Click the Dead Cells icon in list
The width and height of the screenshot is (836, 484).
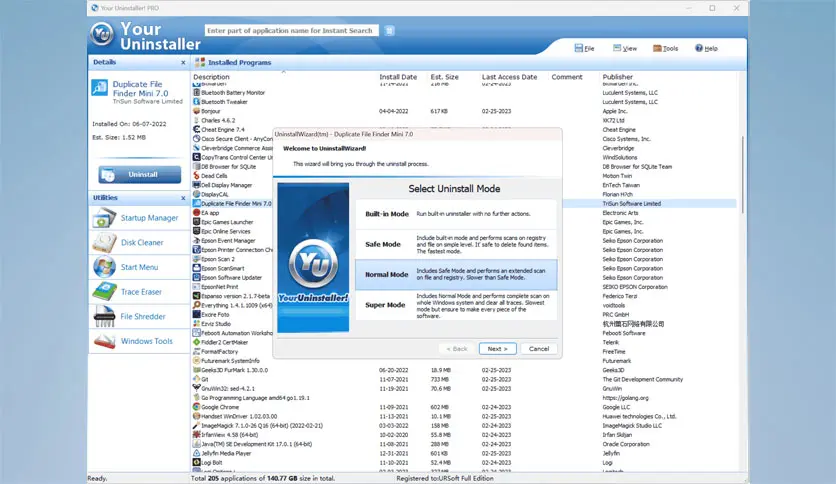click(196, 175)
